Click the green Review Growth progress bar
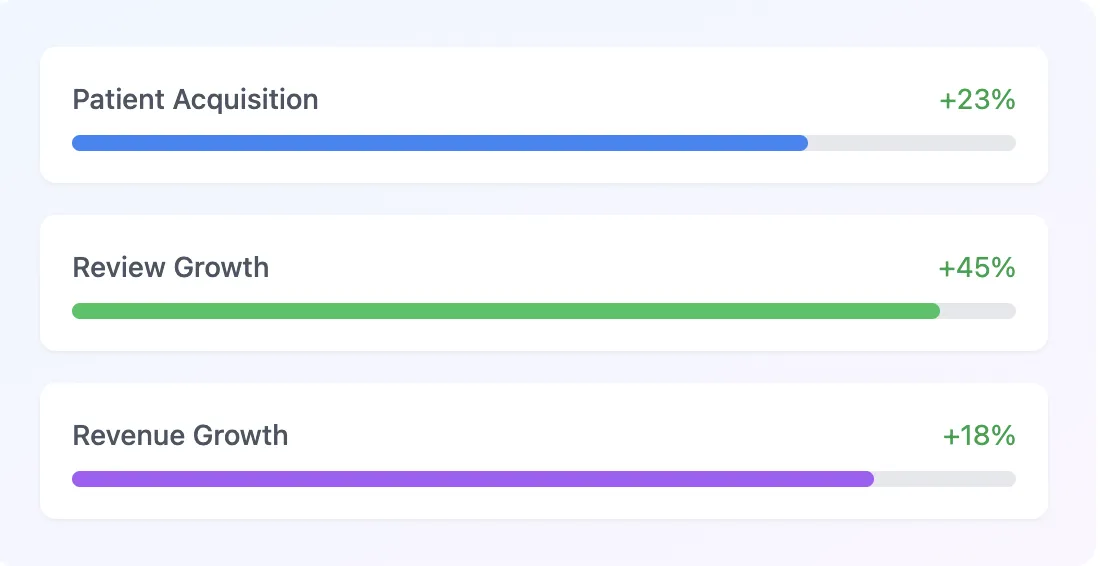Screen dimensions: 1100x566 [506, 311]
